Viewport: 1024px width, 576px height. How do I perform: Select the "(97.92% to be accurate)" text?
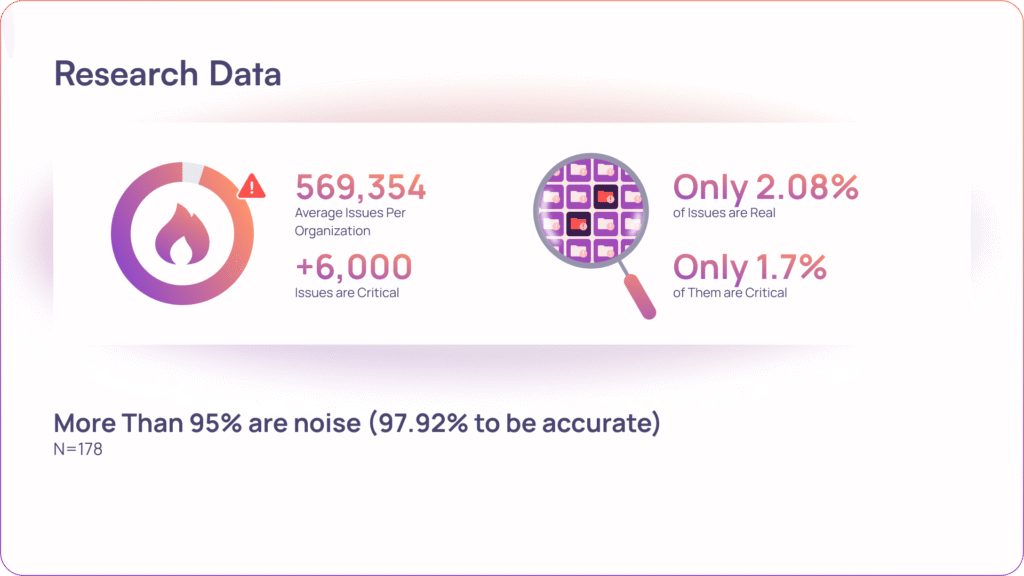click(514, 423)
